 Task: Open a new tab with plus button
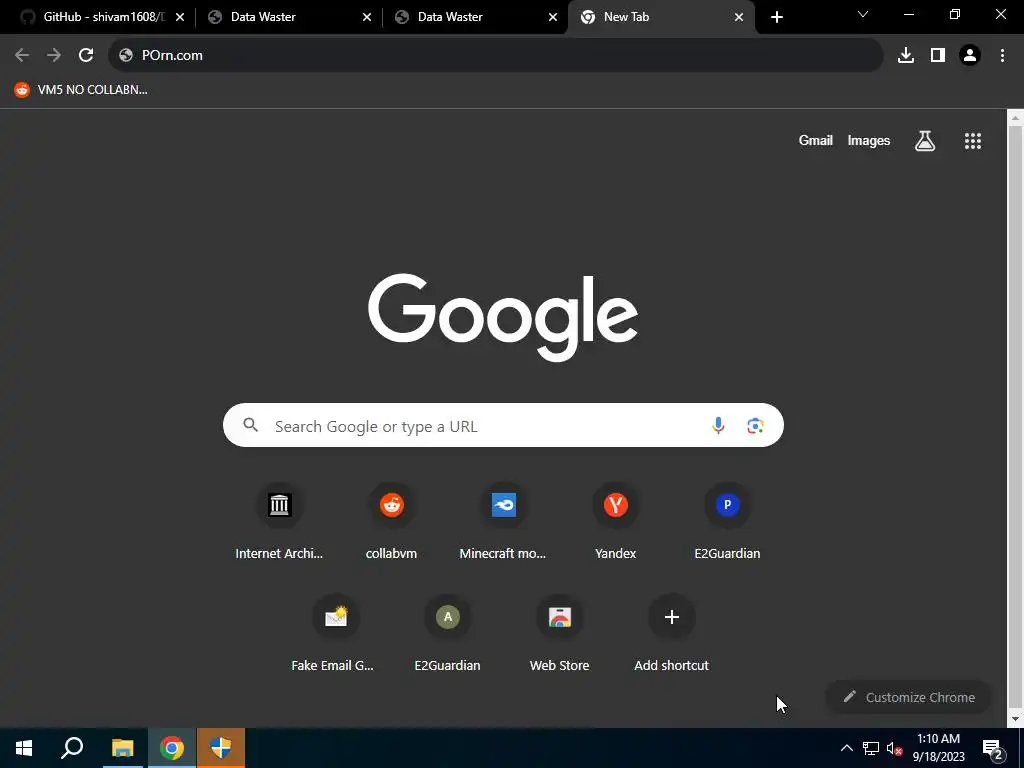pyautogui.click(x=776, y=17)
